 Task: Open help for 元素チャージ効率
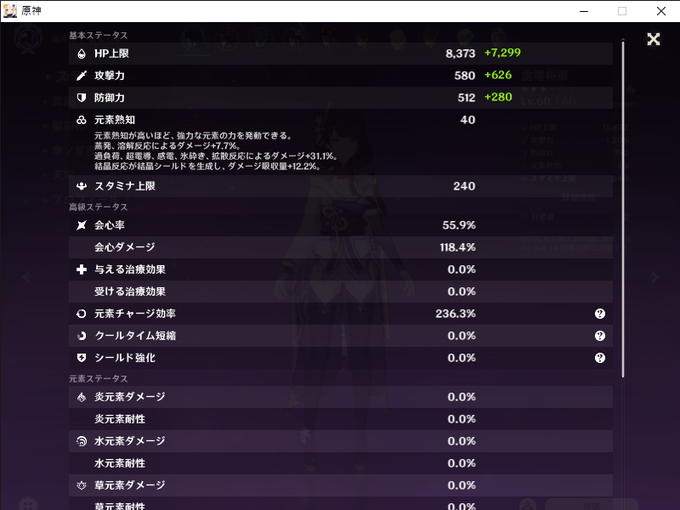coord(600,314)
